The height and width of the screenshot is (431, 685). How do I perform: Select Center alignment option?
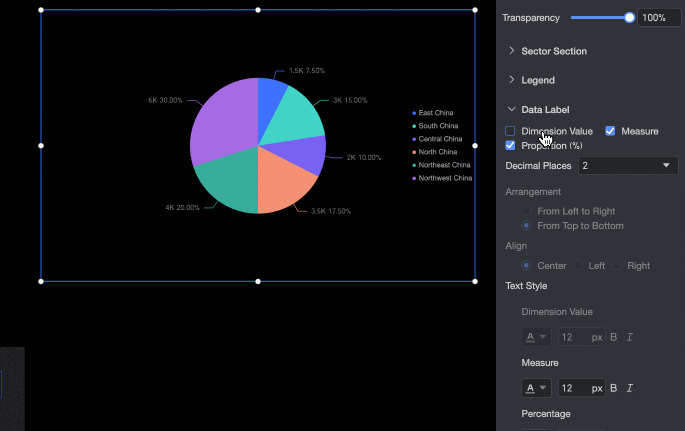pos(526,265)
